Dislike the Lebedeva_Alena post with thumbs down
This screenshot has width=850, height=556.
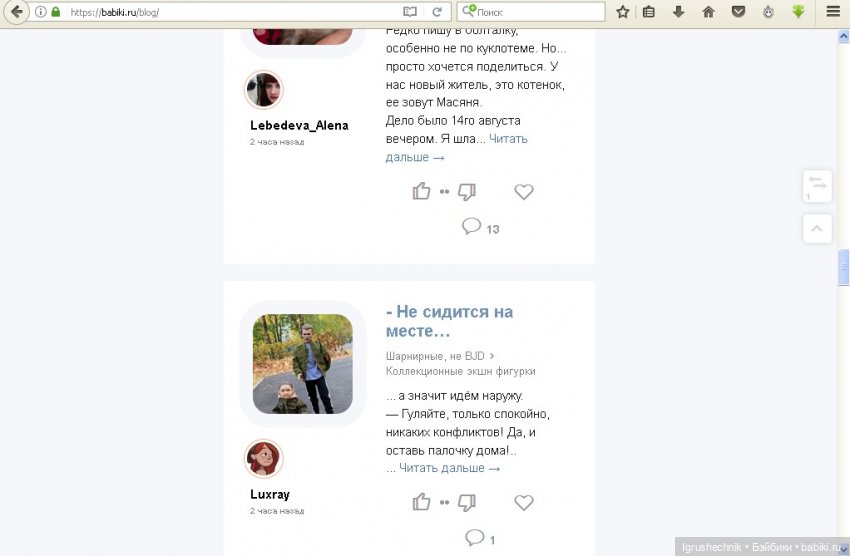[x=467, y=191]
